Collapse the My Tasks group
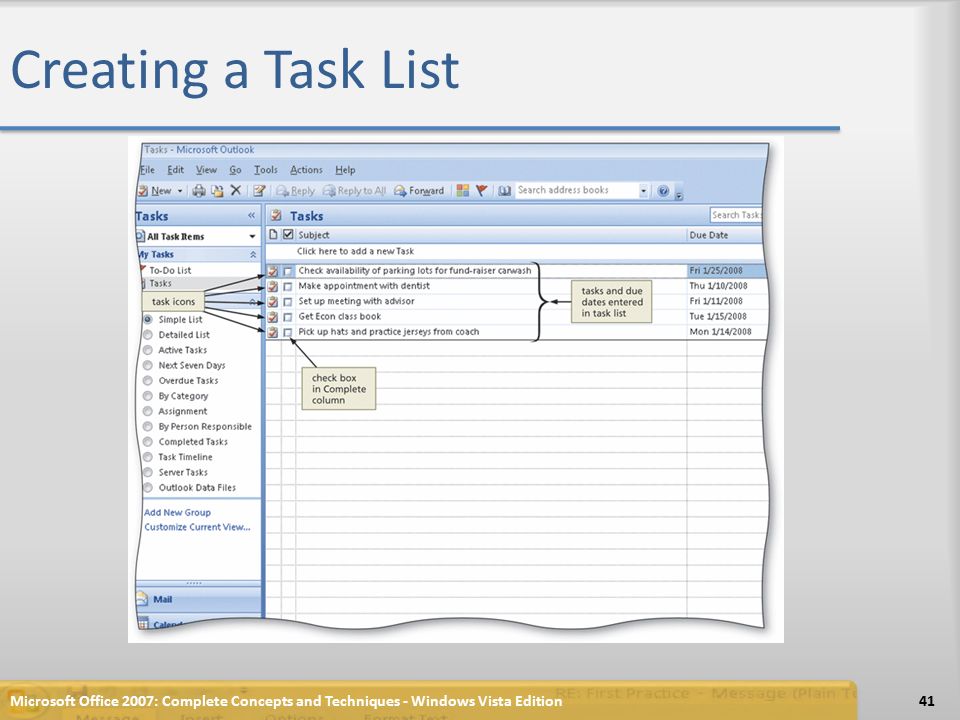 253,254
